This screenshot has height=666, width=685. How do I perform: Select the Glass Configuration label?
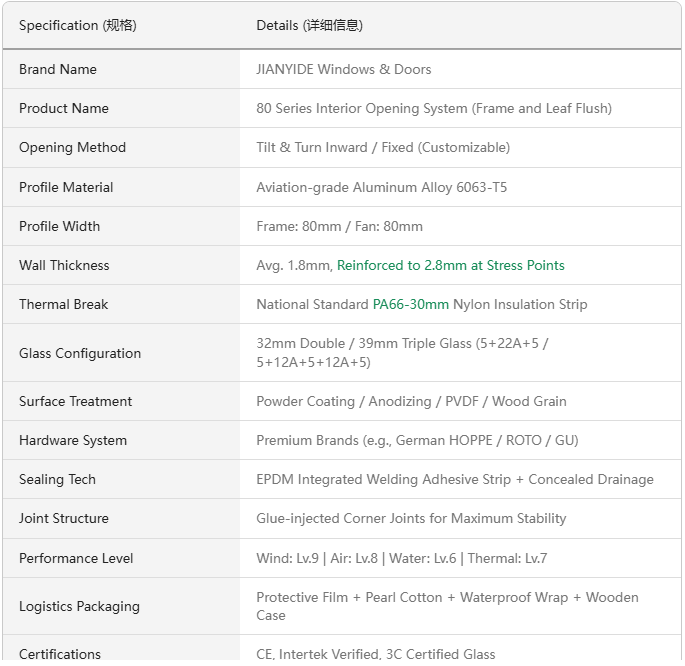tap(80, 353)
